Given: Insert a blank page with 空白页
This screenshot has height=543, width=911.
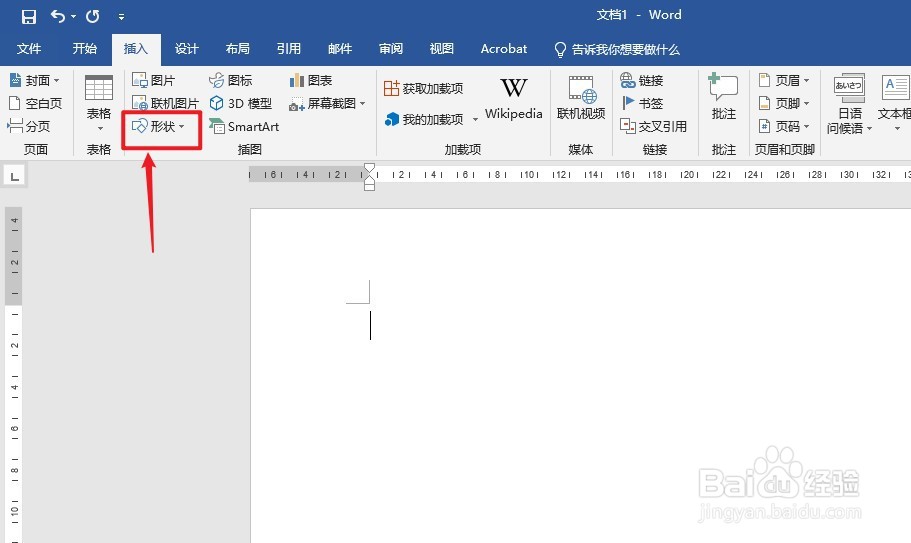Looking at the screenshot, I should (x=35, y=103).
